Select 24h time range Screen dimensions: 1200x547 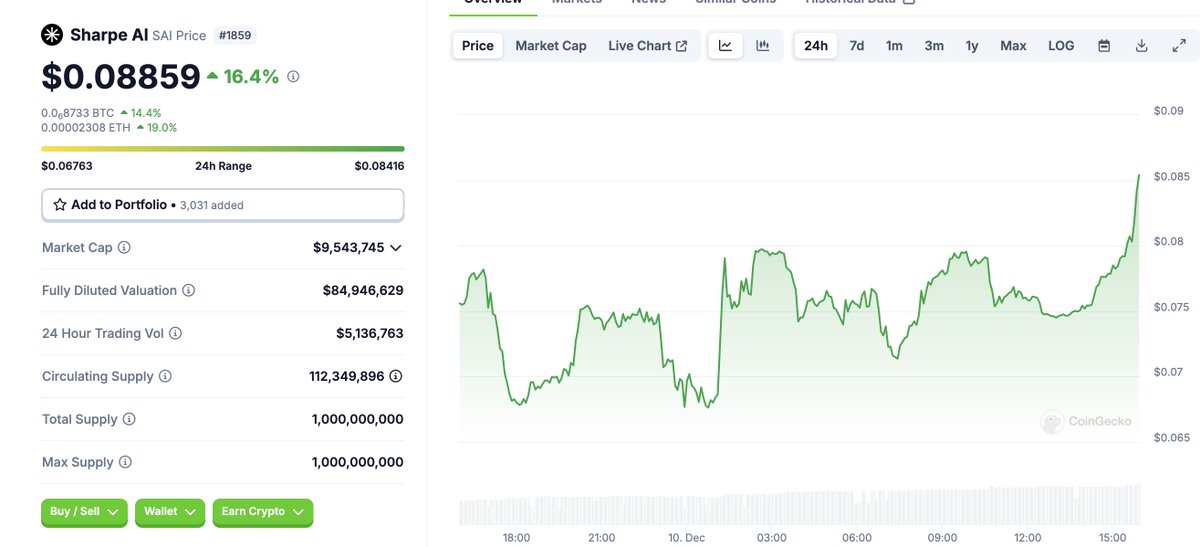coord(816,46)
